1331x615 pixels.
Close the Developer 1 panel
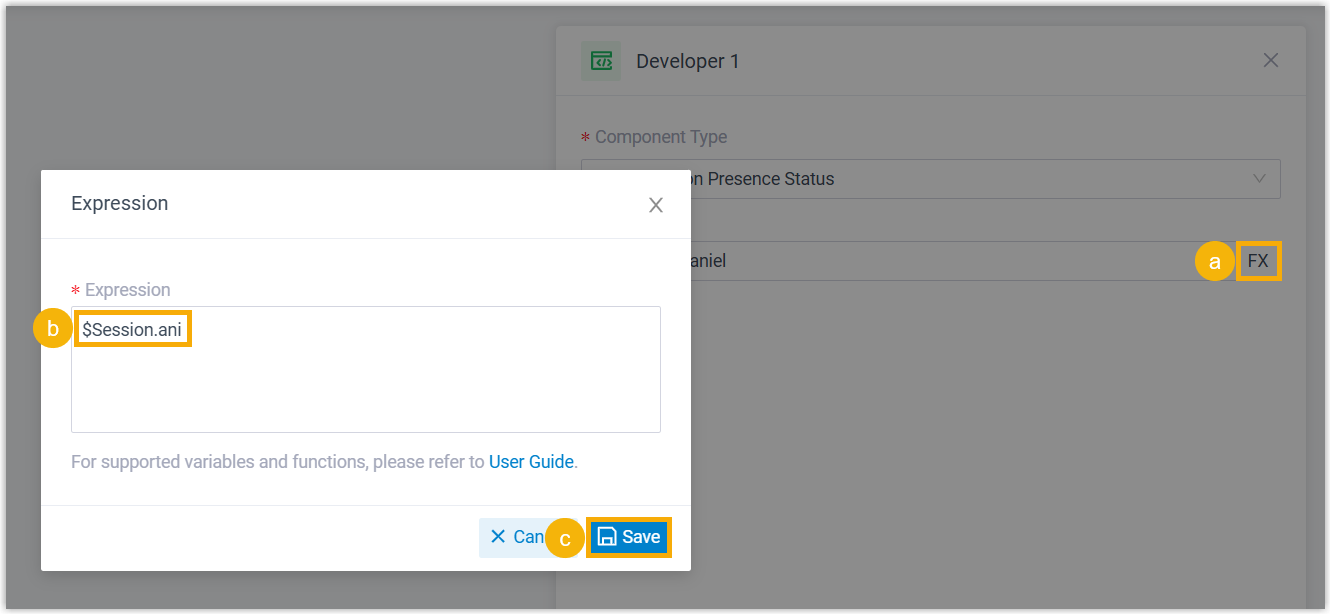1271,60
